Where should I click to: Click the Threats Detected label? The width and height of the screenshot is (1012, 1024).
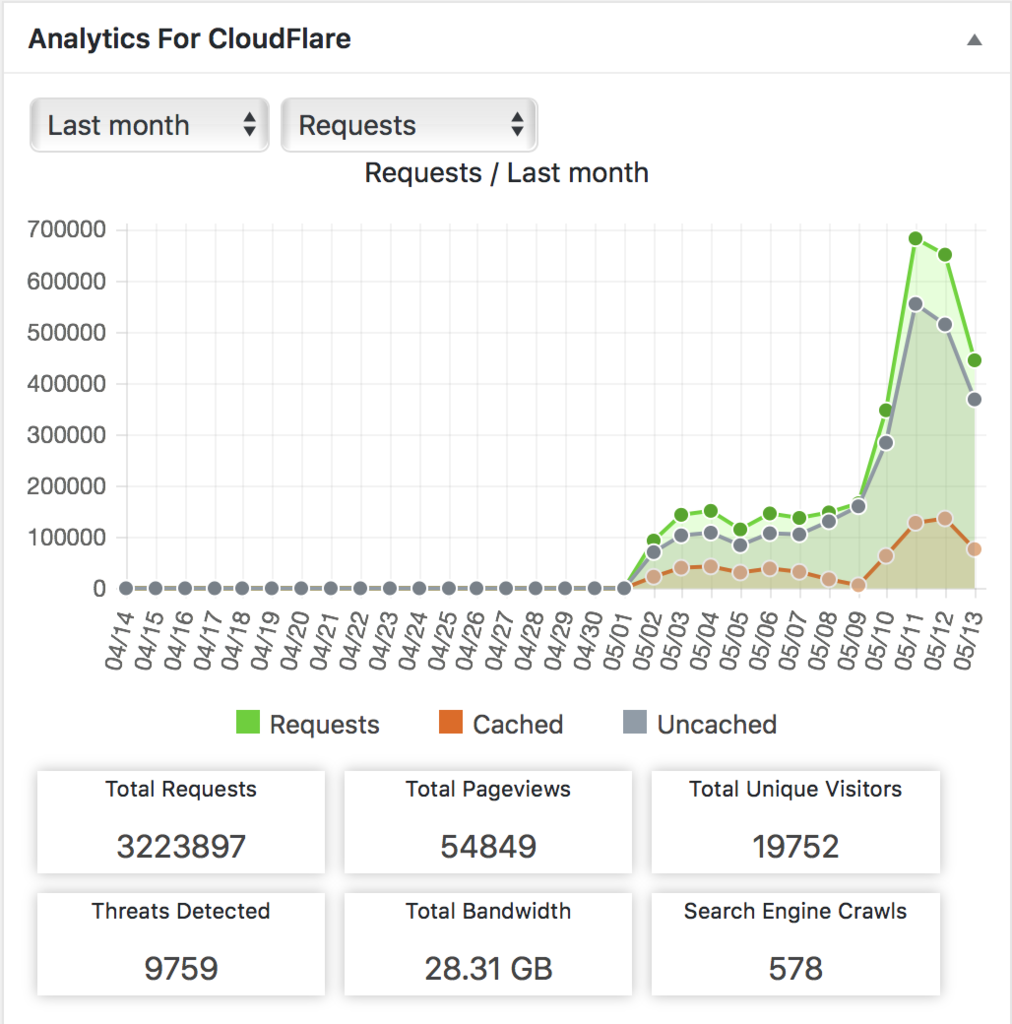181,911
